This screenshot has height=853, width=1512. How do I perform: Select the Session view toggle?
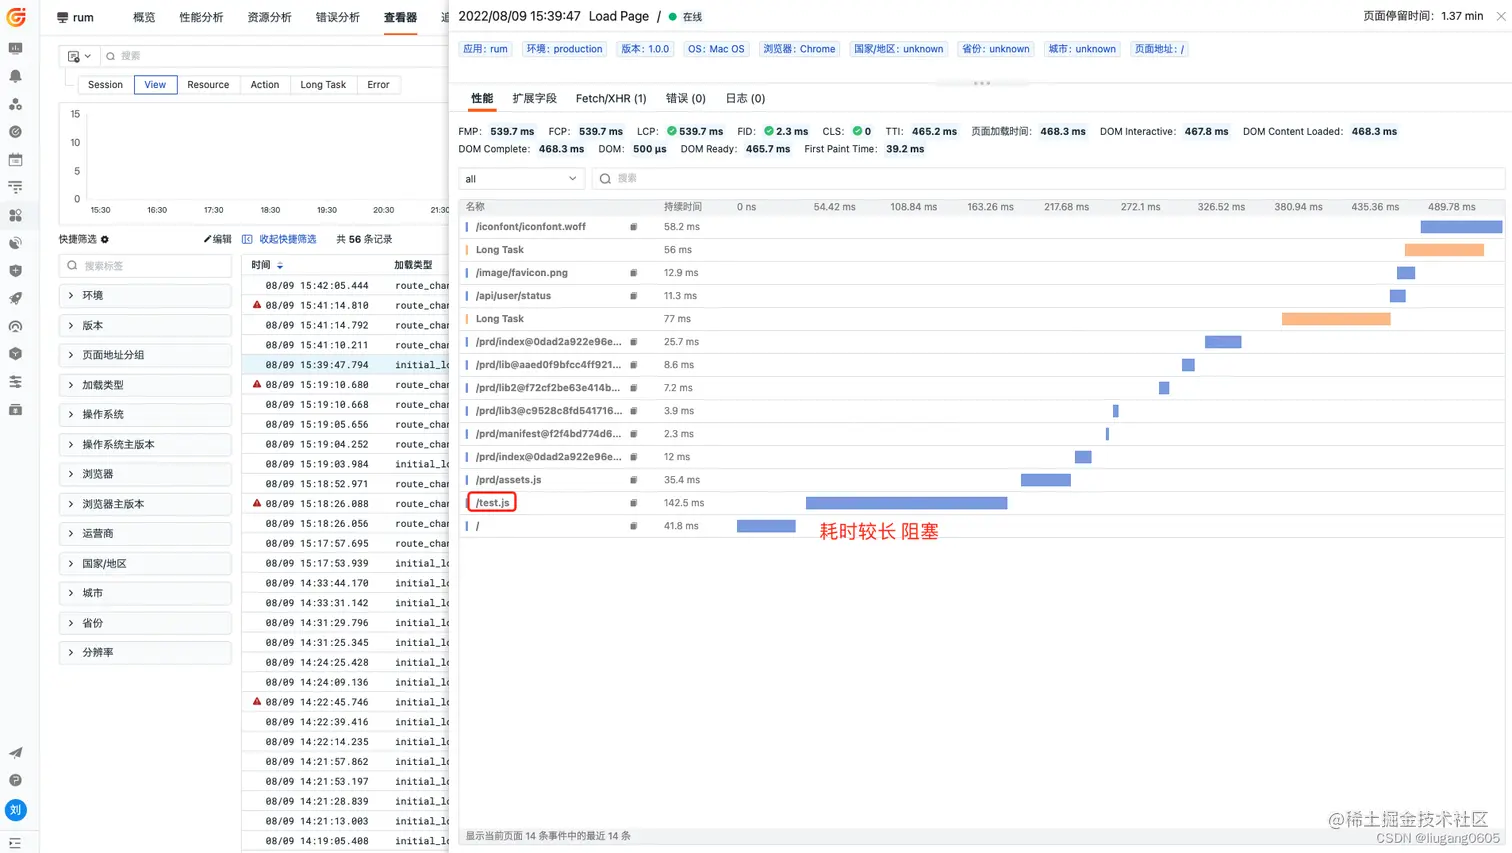click(105, 85)
